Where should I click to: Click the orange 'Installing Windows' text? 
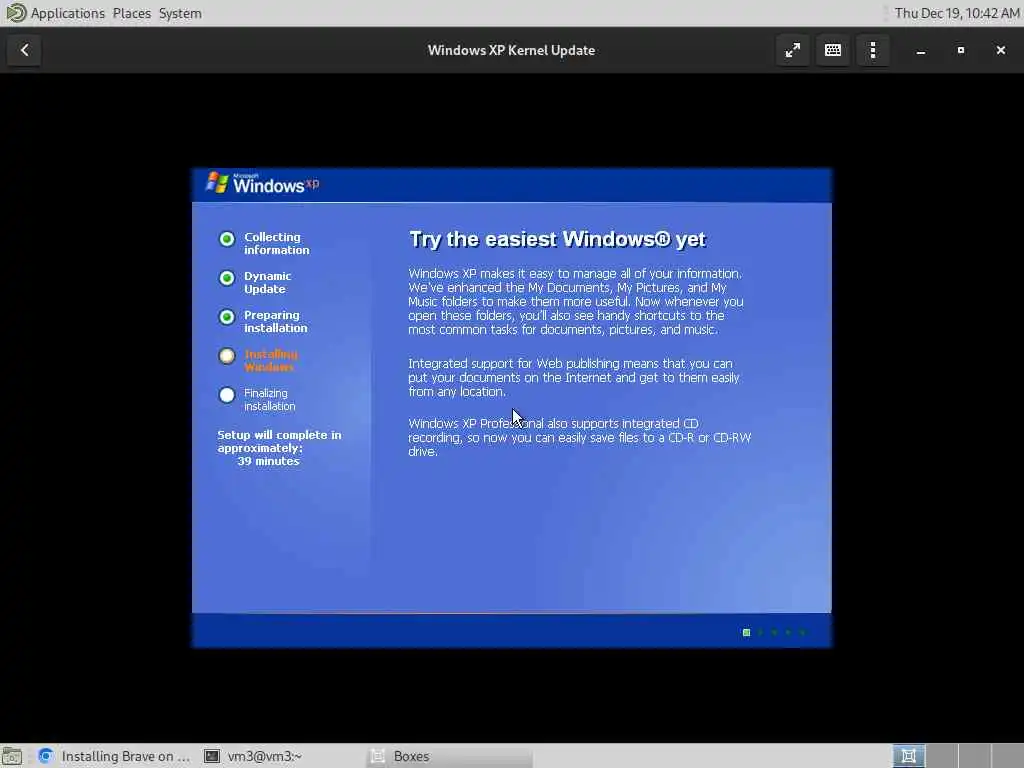270,360
